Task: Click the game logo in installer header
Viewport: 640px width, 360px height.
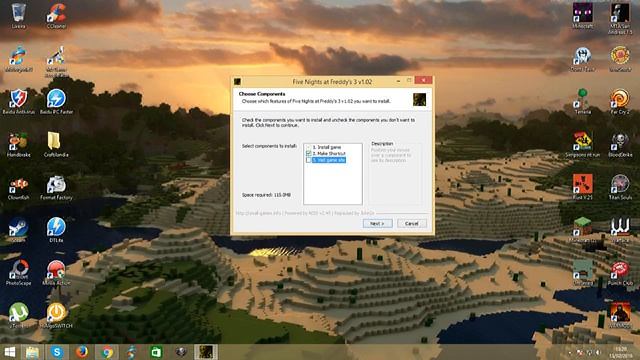Action: tap(419, 99)
